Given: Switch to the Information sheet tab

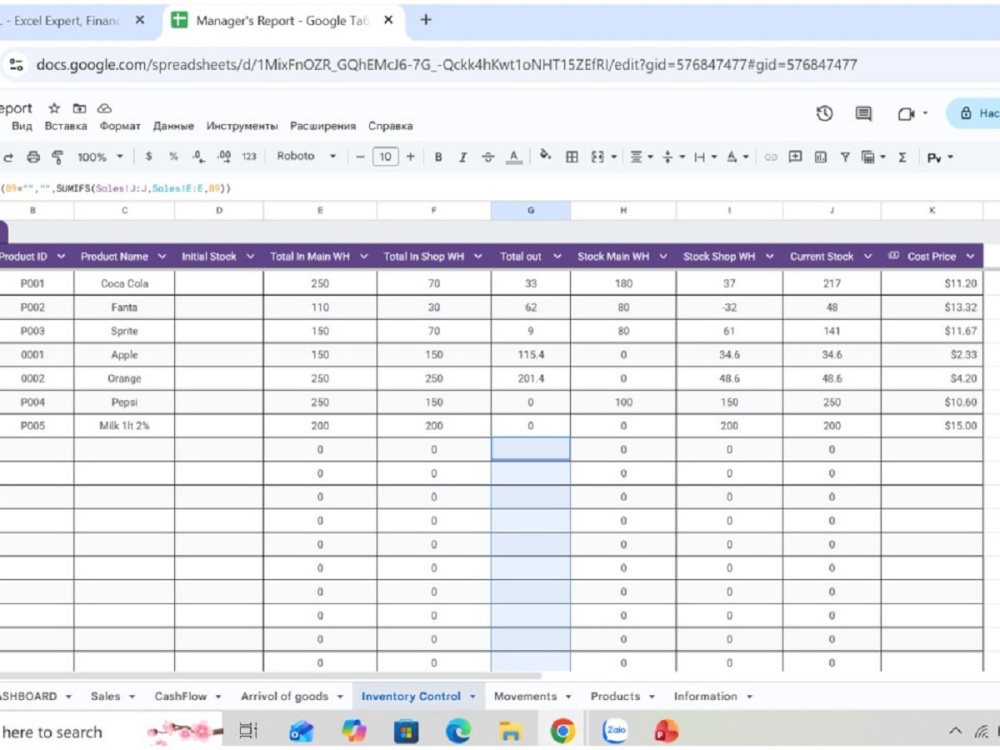Looking at the screenshot, I should click(705, 696).
